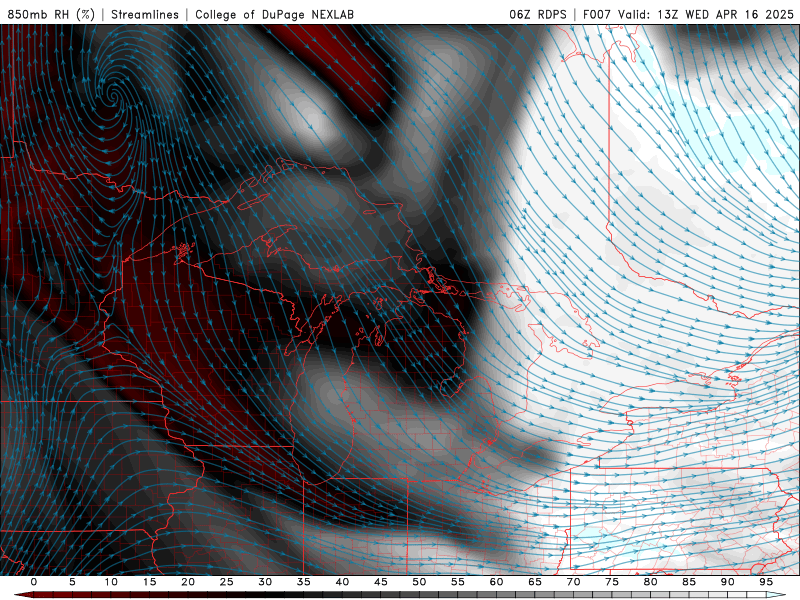The width and height of the screenshot is (800, 600).
Task: Click the 50 value on color scale
Action: click(x=419, y=582)
